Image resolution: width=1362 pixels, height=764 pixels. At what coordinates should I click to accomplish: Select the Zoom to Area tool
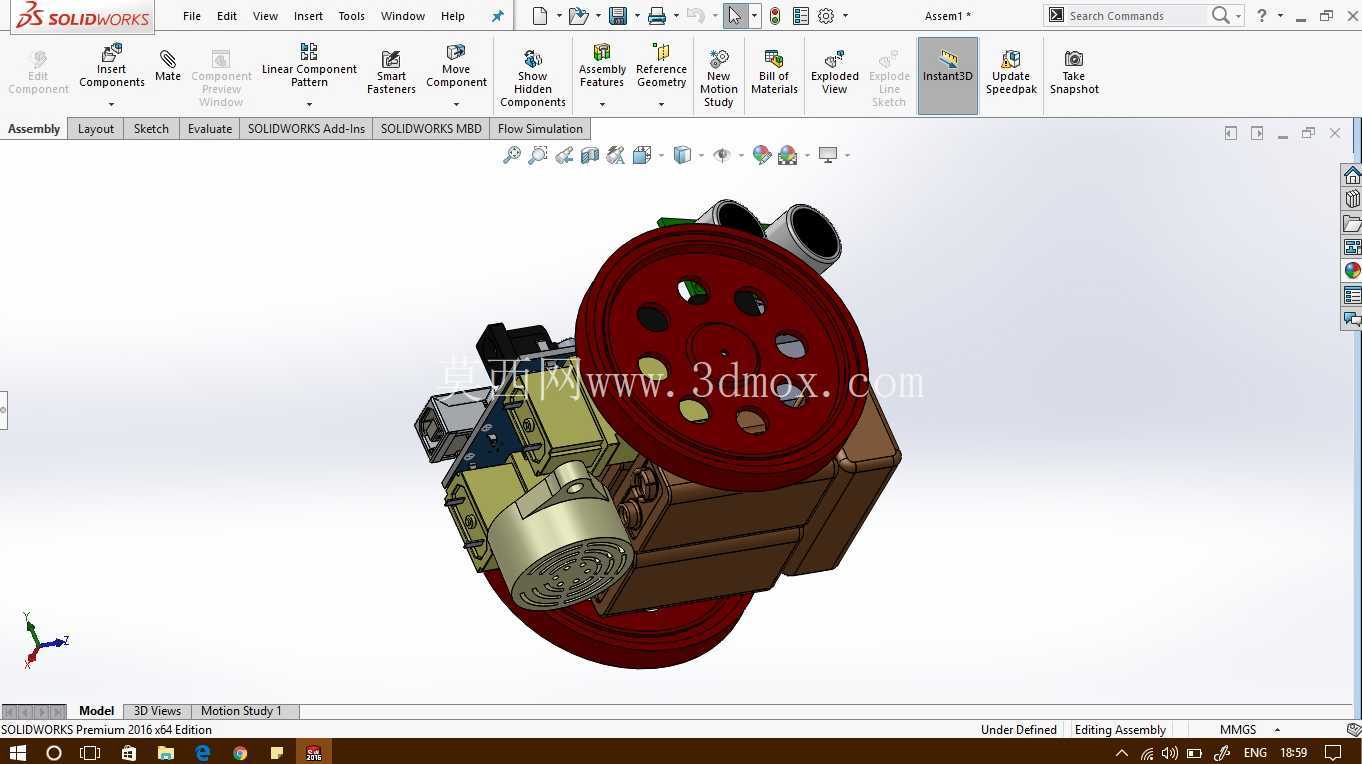[538, 155]
